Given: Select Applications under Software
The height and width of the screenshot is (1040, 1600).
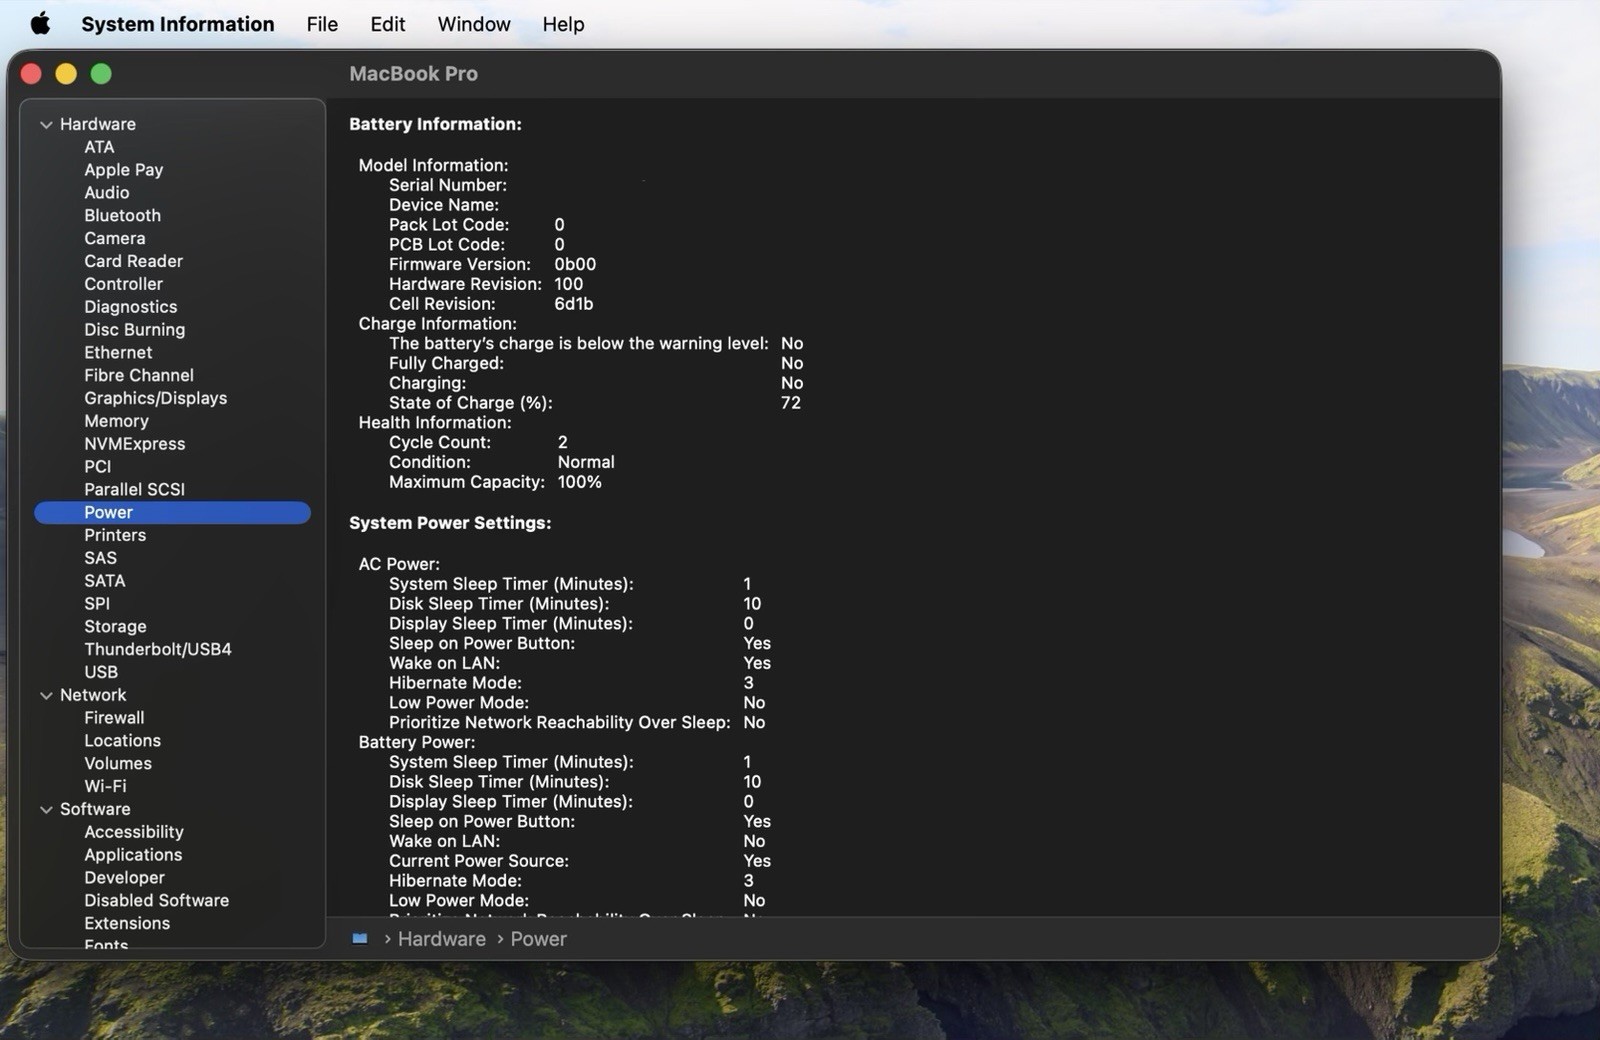Looking at the screenshot, I should [133, 855].
